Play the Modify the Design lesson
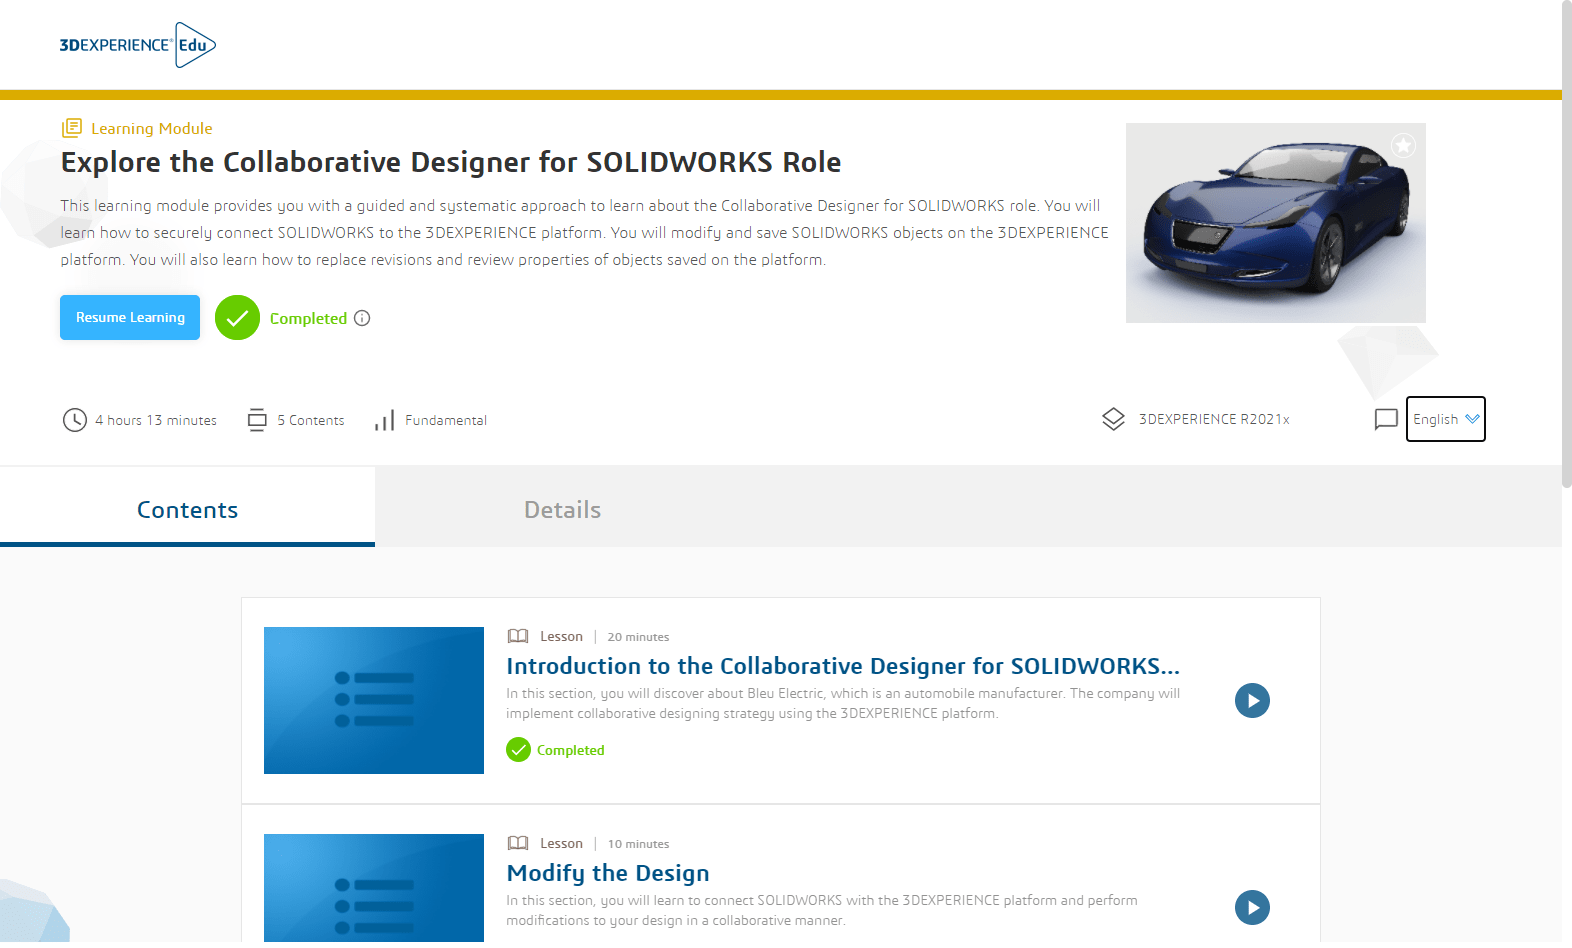 point(1251,907)
